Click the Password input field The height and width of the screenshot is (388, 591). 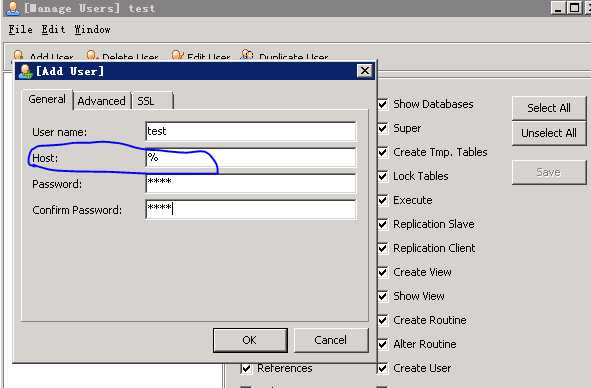coord(251,183)
